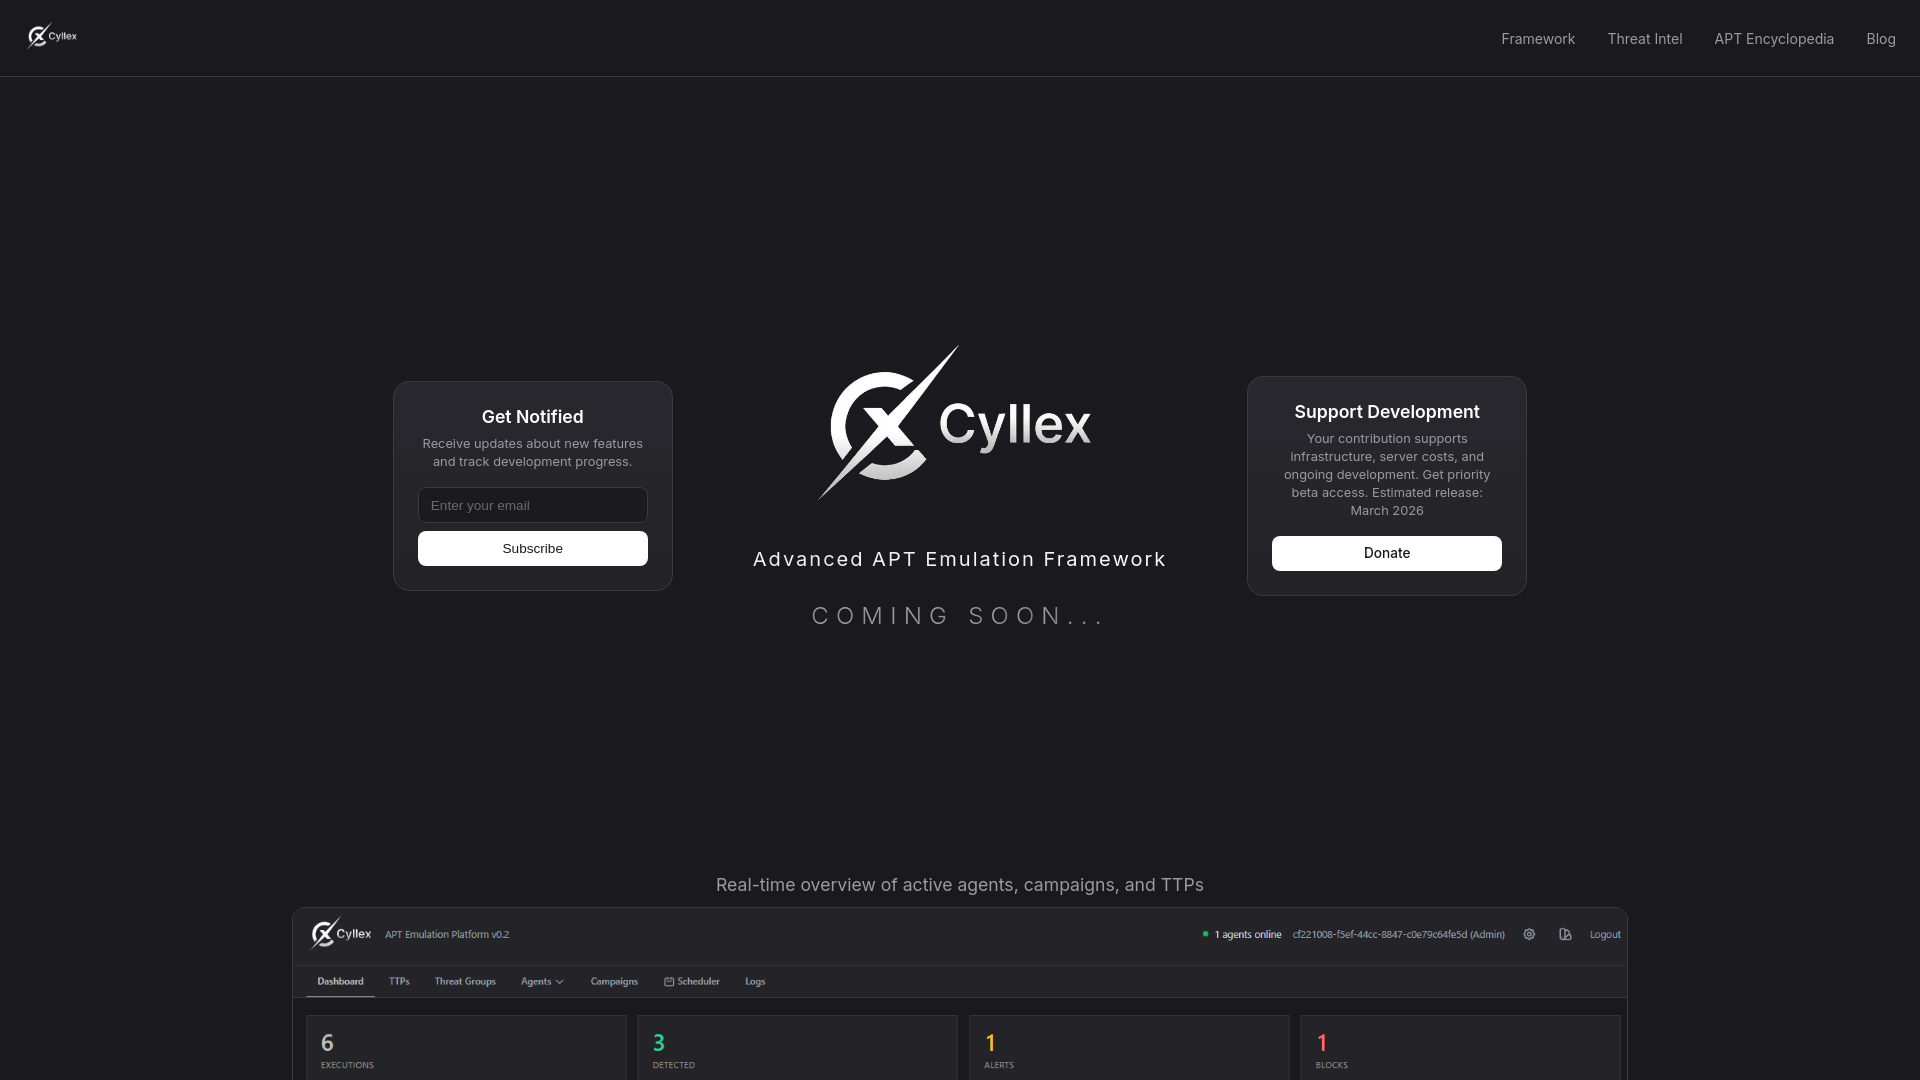The image size is (1920, 1080).
Task: Click the Subscribe button
Action: 532,548
